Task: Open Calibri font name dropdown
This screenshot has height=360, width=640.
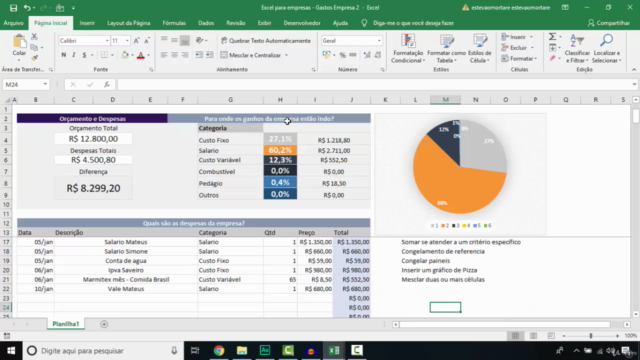Action: [x=107, y=41]
